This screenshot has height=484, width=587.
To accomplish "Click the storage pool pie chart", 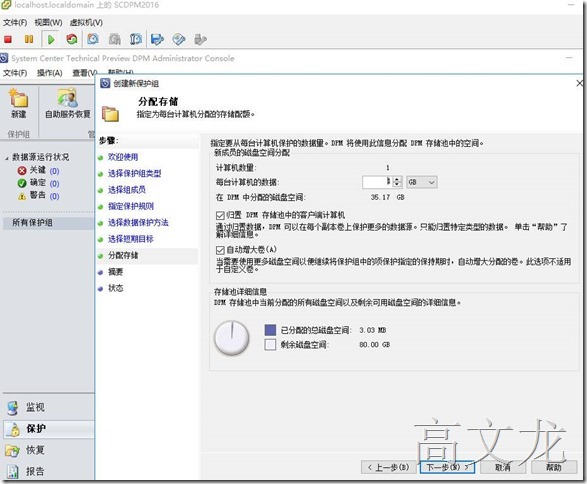I will click(x=231, y=338).
